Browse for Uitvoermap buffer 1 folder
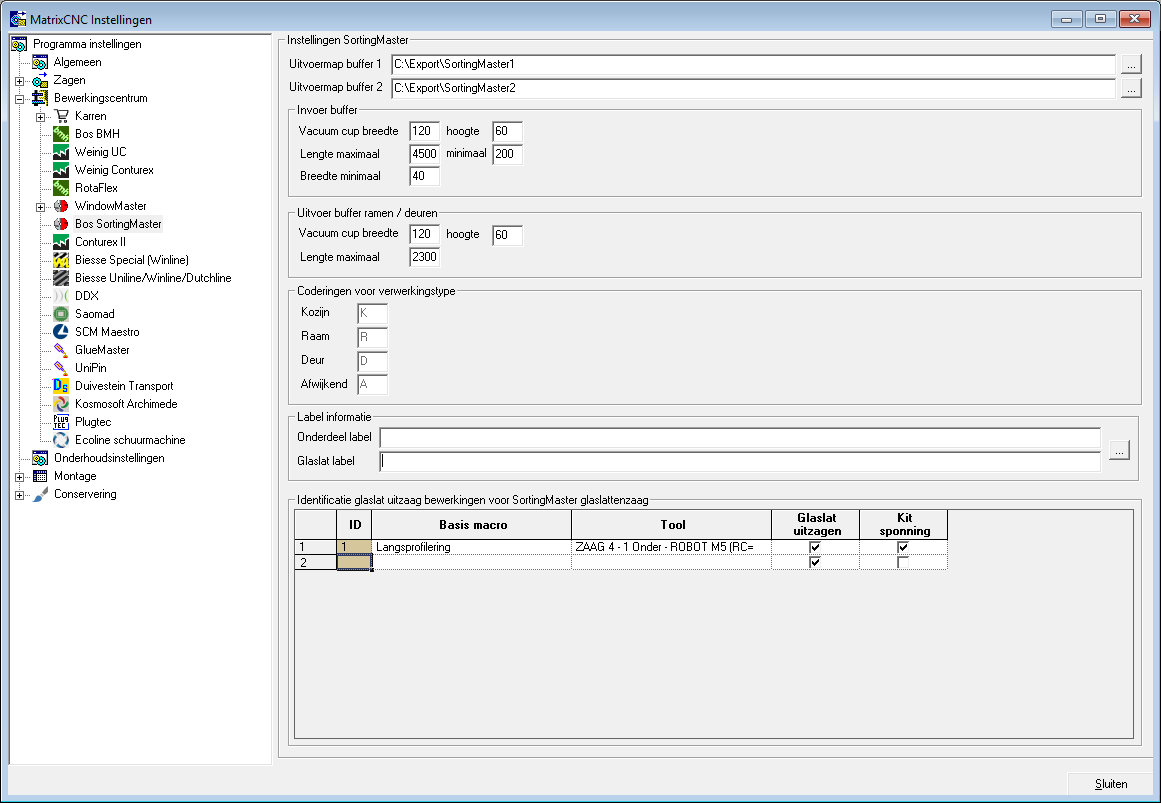Screen dimensions: 1161x803 [1131, 65]
